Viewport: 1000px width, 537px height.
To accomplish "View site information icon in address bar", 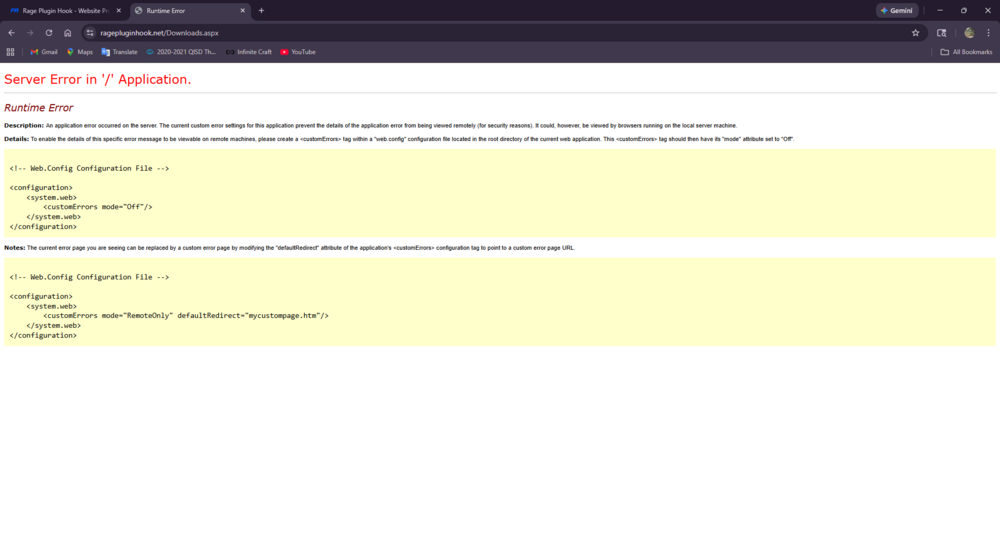I will point(90,33).
